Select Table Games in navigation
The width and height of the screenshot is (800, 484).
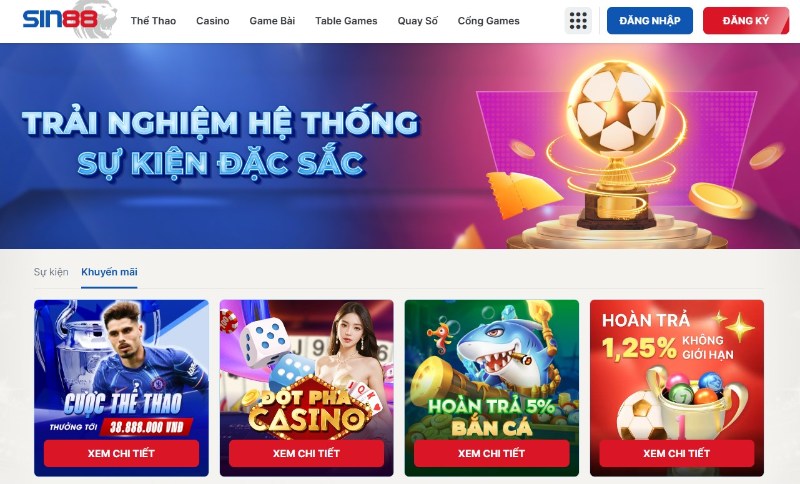click(x=346, y=21)
